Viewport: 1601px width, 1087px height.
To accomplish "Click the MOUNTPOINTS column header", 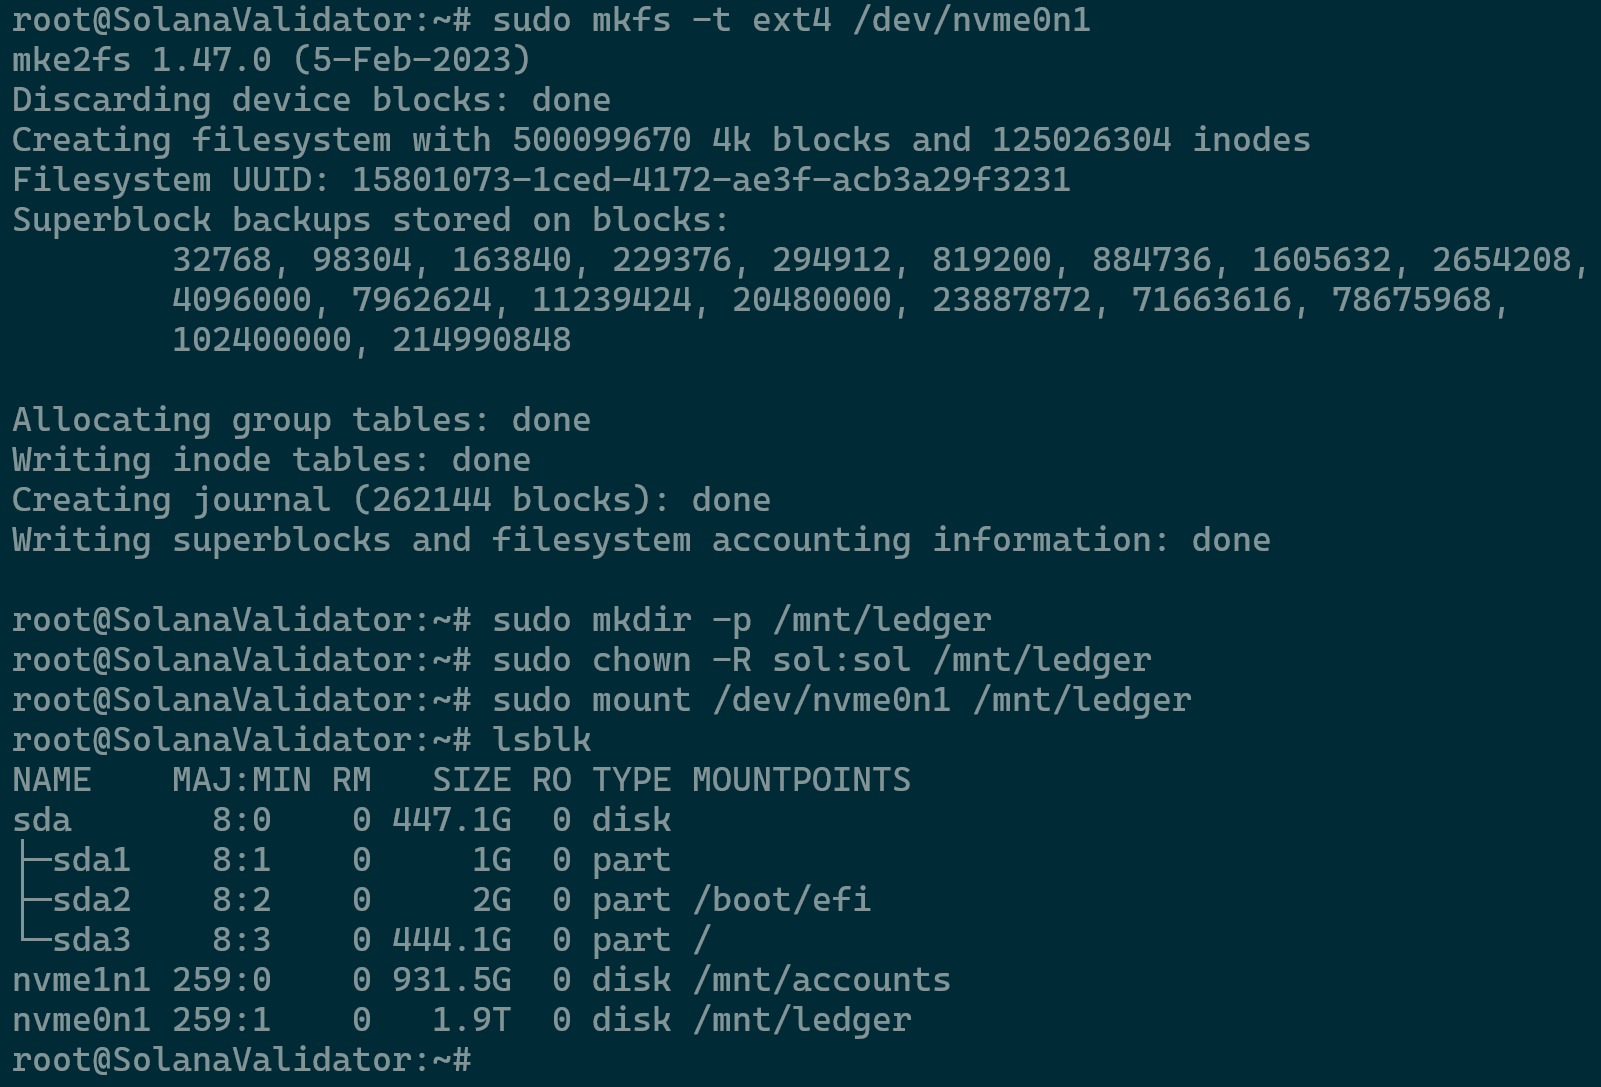I will pyautogui.click(x=800, y=780).
